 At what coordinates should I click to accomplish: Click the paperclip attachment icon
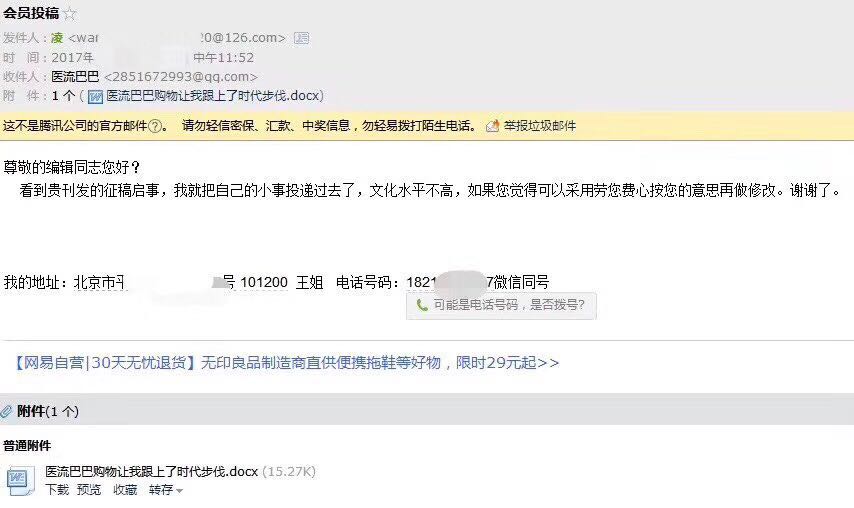[x=7, y=412]
